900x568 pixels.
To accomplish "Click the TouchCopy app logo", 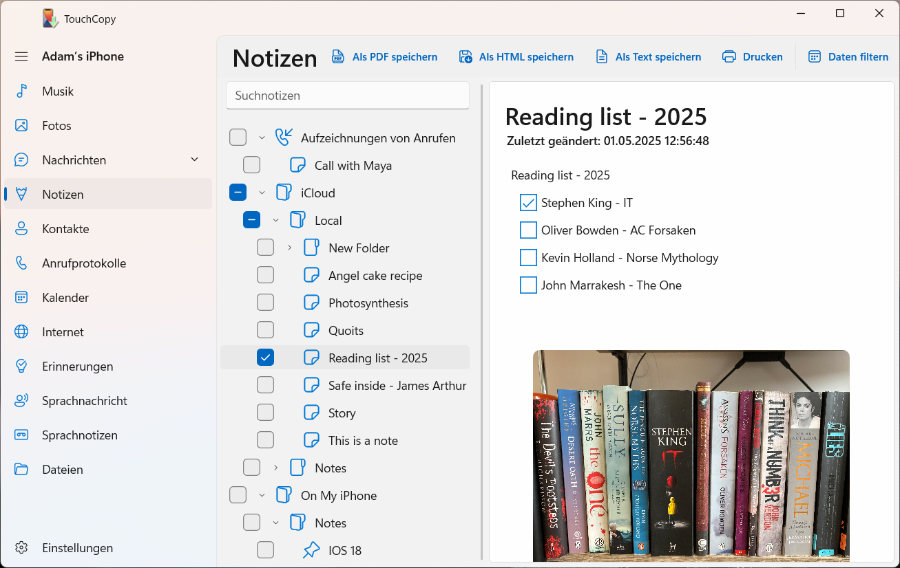I will 50,18.
